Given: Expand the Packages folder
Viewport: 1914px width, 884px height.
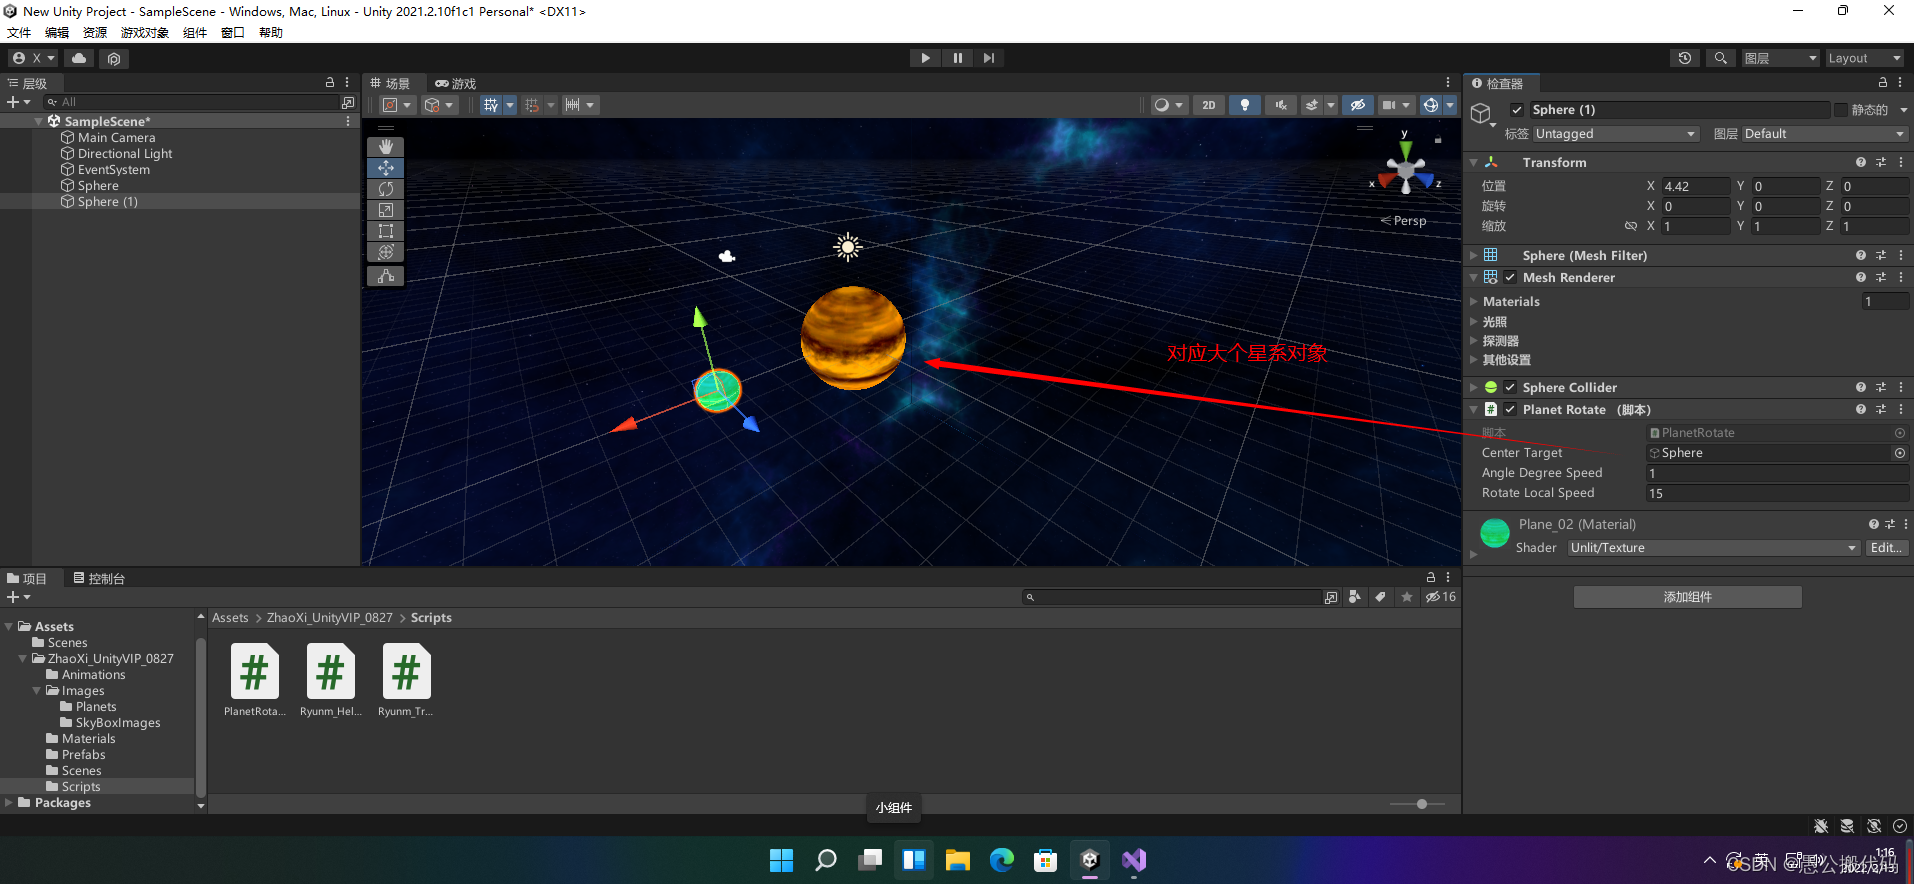Looking at the screenshot, I should (x=9, y=802).
